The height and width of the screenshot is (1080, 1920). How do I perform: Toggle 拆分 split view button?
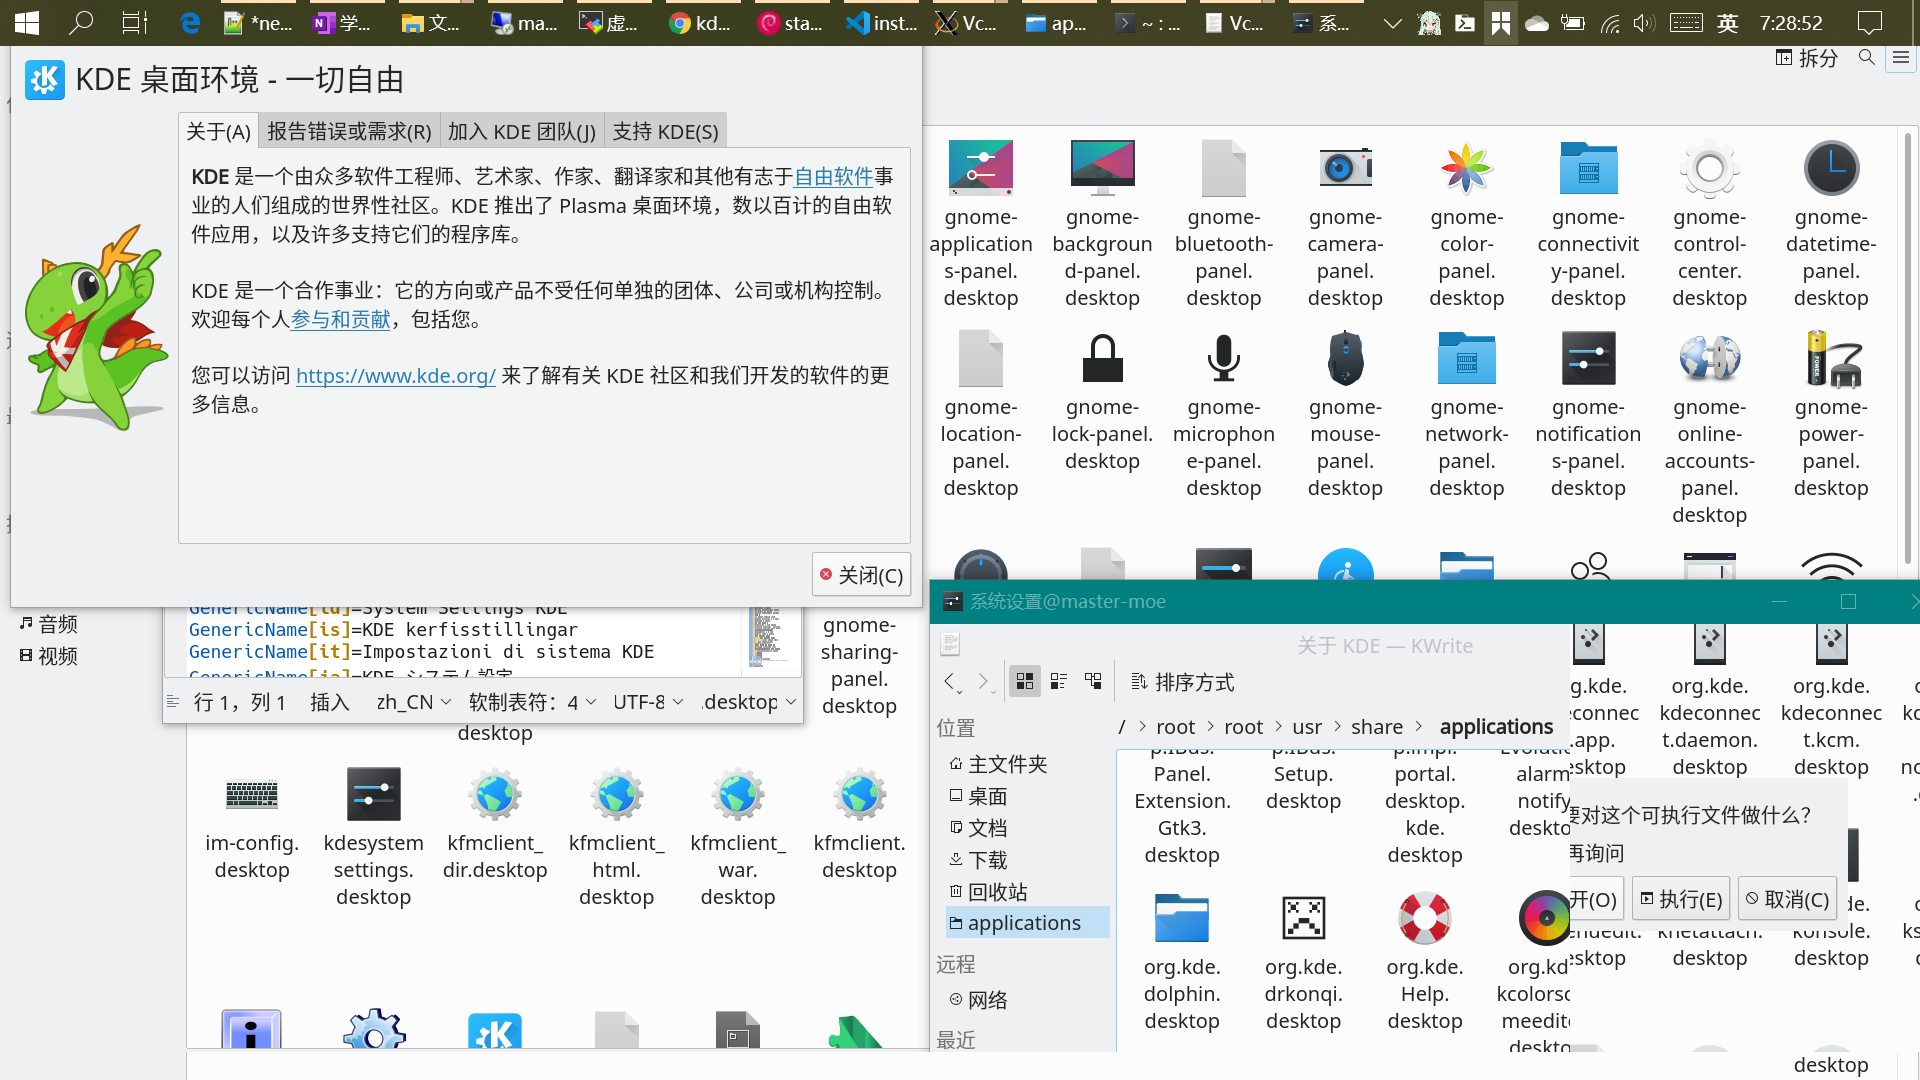point(1807,58)
